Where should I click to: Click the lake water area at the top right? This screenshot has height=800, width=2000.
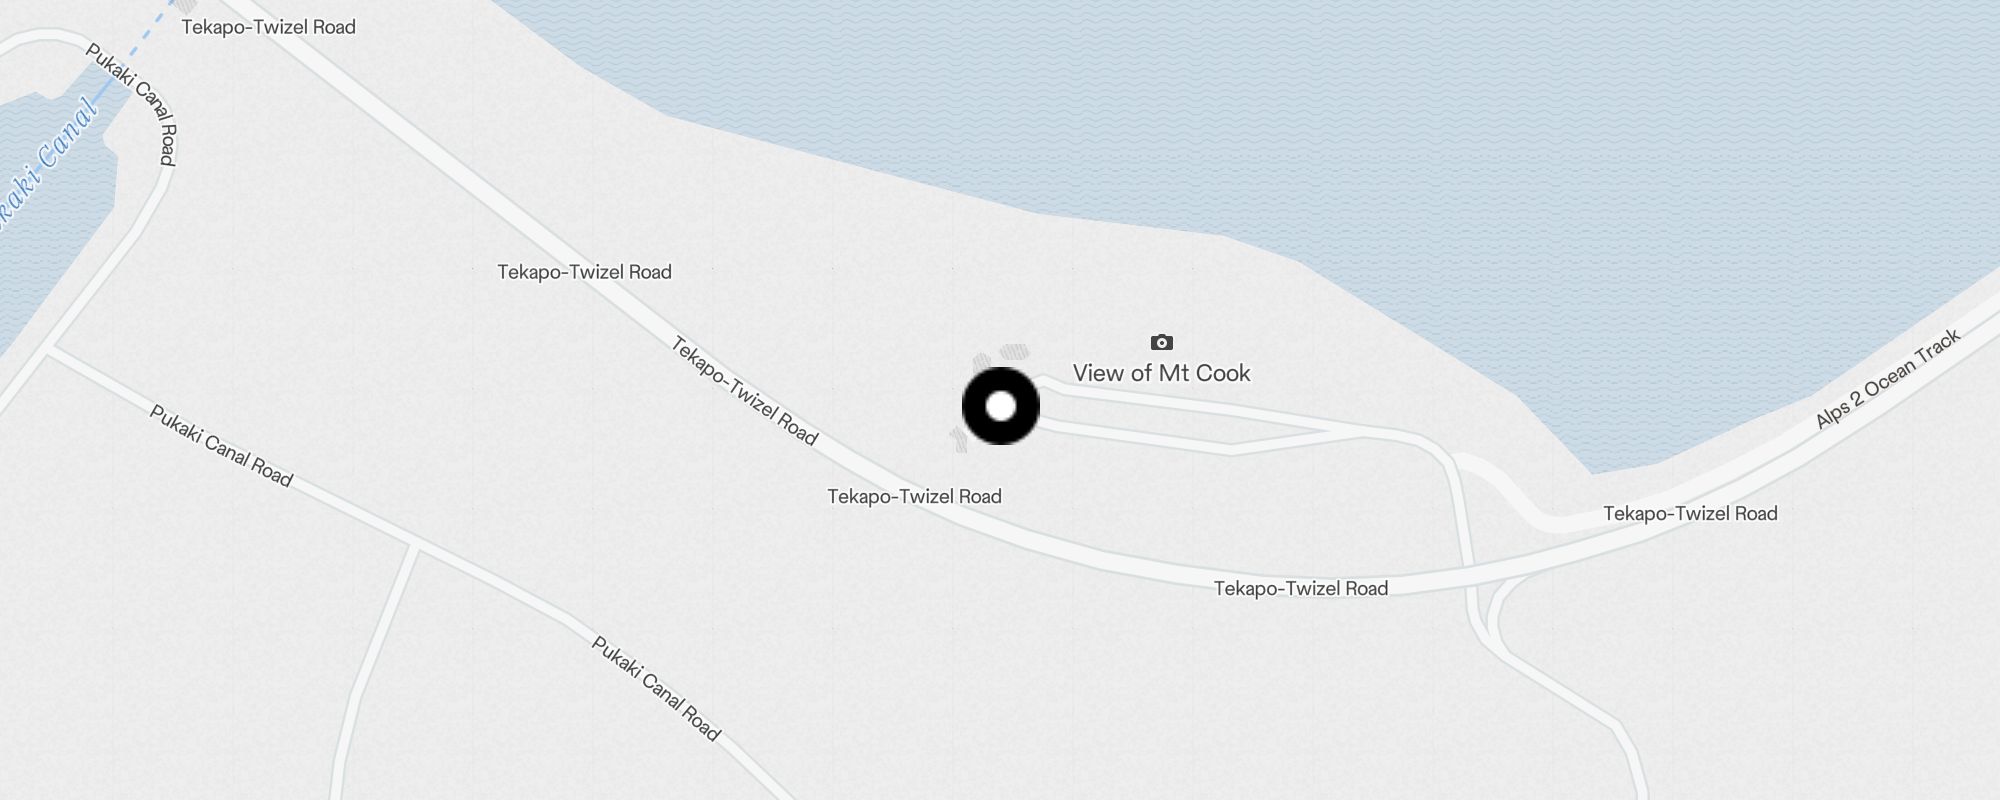pos(1500,130)
